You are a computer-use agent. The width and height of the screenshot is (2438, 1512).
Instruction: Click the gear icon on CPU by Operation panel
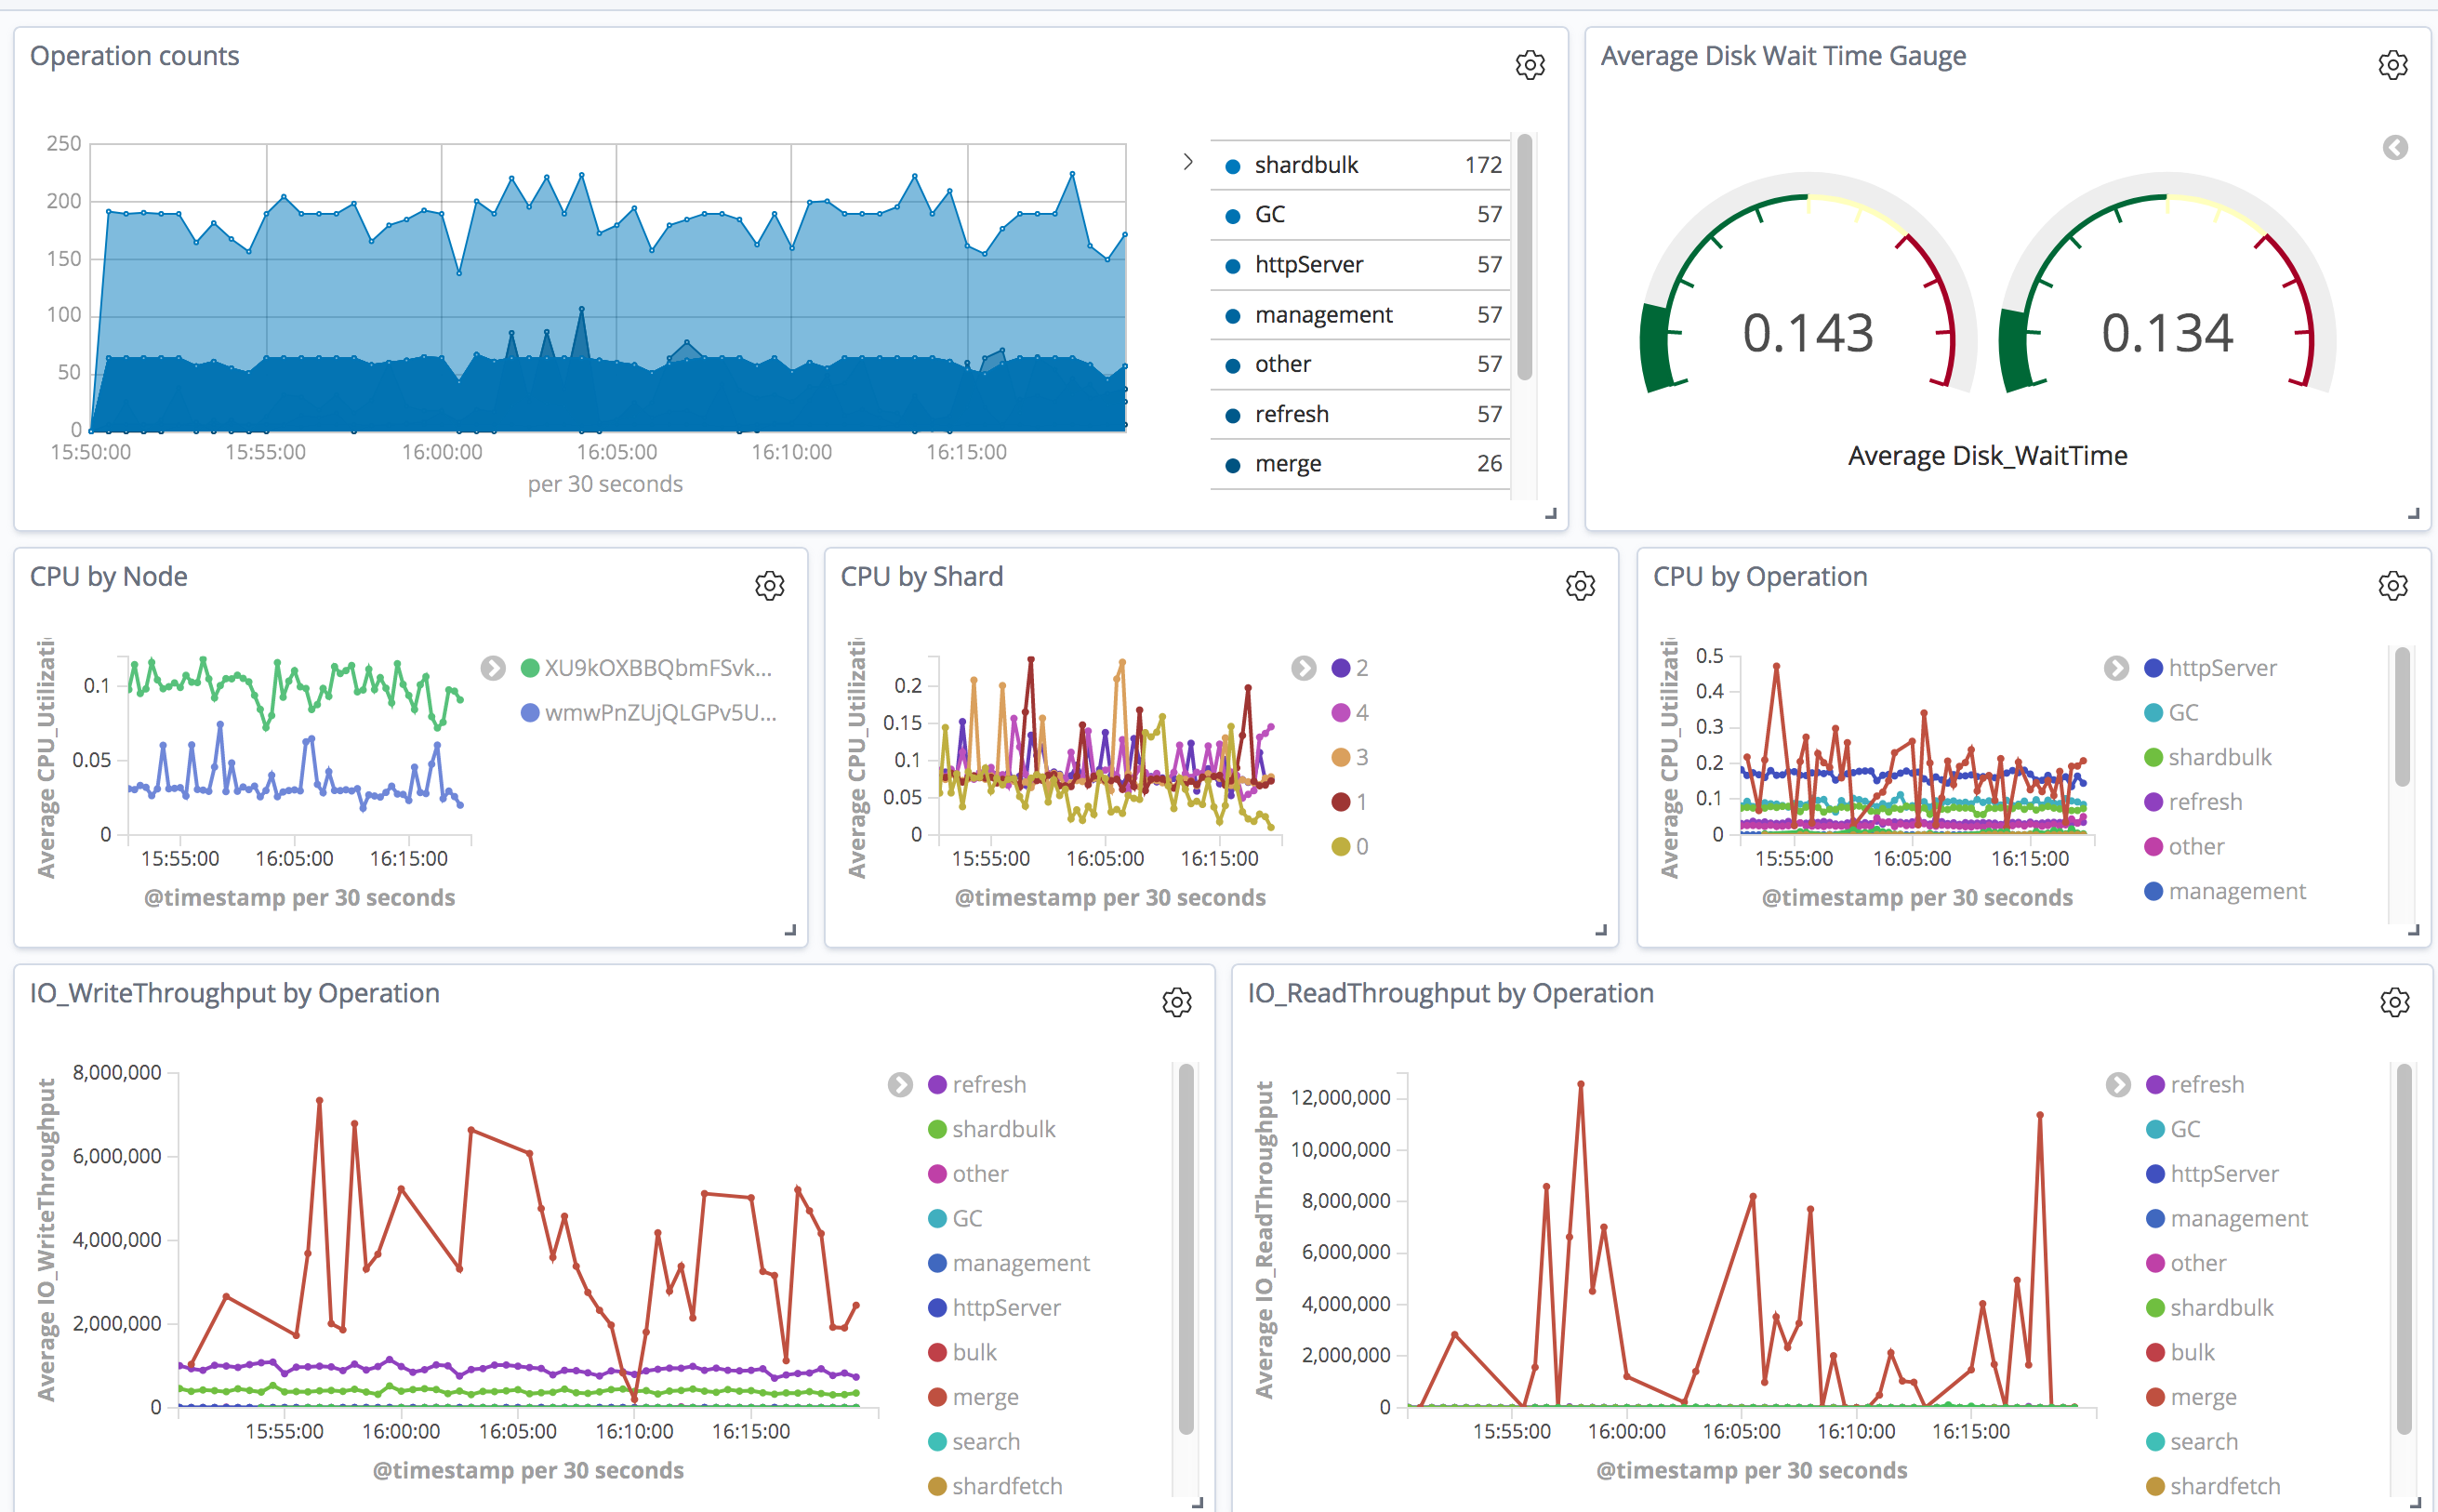point(2393,585)
